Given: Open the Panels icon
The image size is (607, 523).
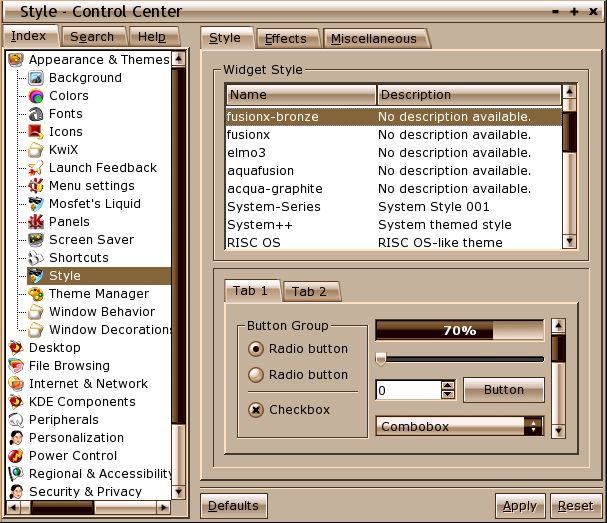Looking at the screenshot, I should pos(36,222).
